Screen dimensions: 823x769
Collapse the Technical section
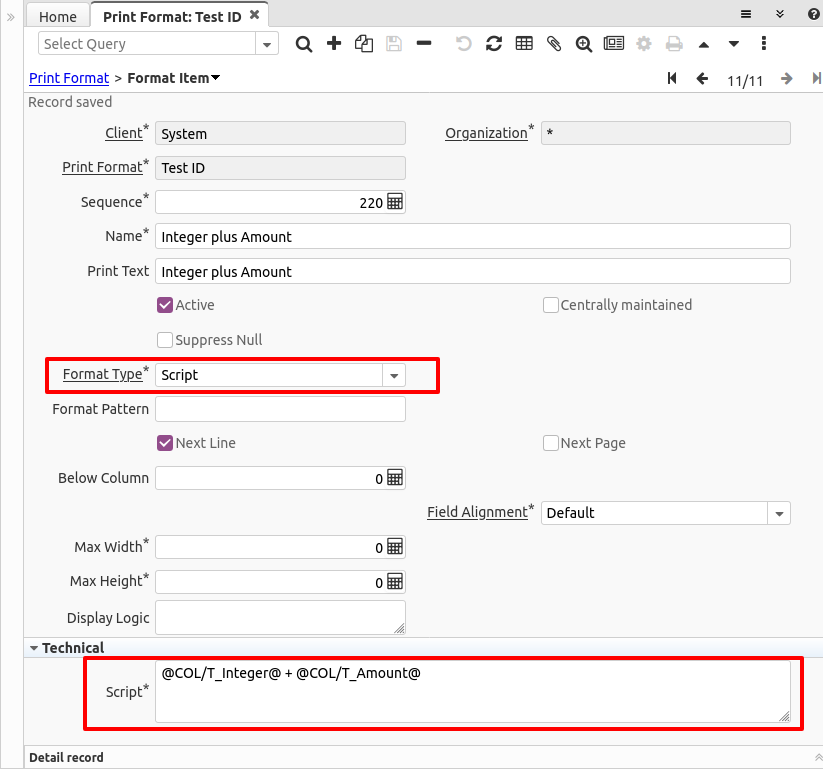coord(34,648)
